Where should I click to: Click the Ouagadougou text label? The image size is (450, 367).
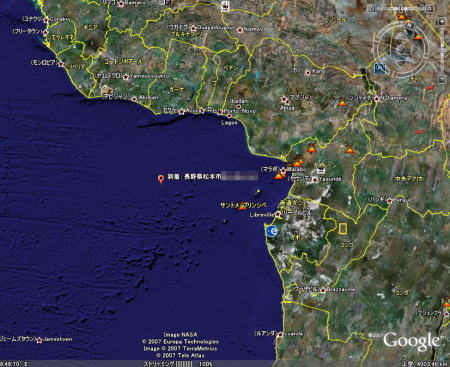pyautogui.click(x=215, y=28)
